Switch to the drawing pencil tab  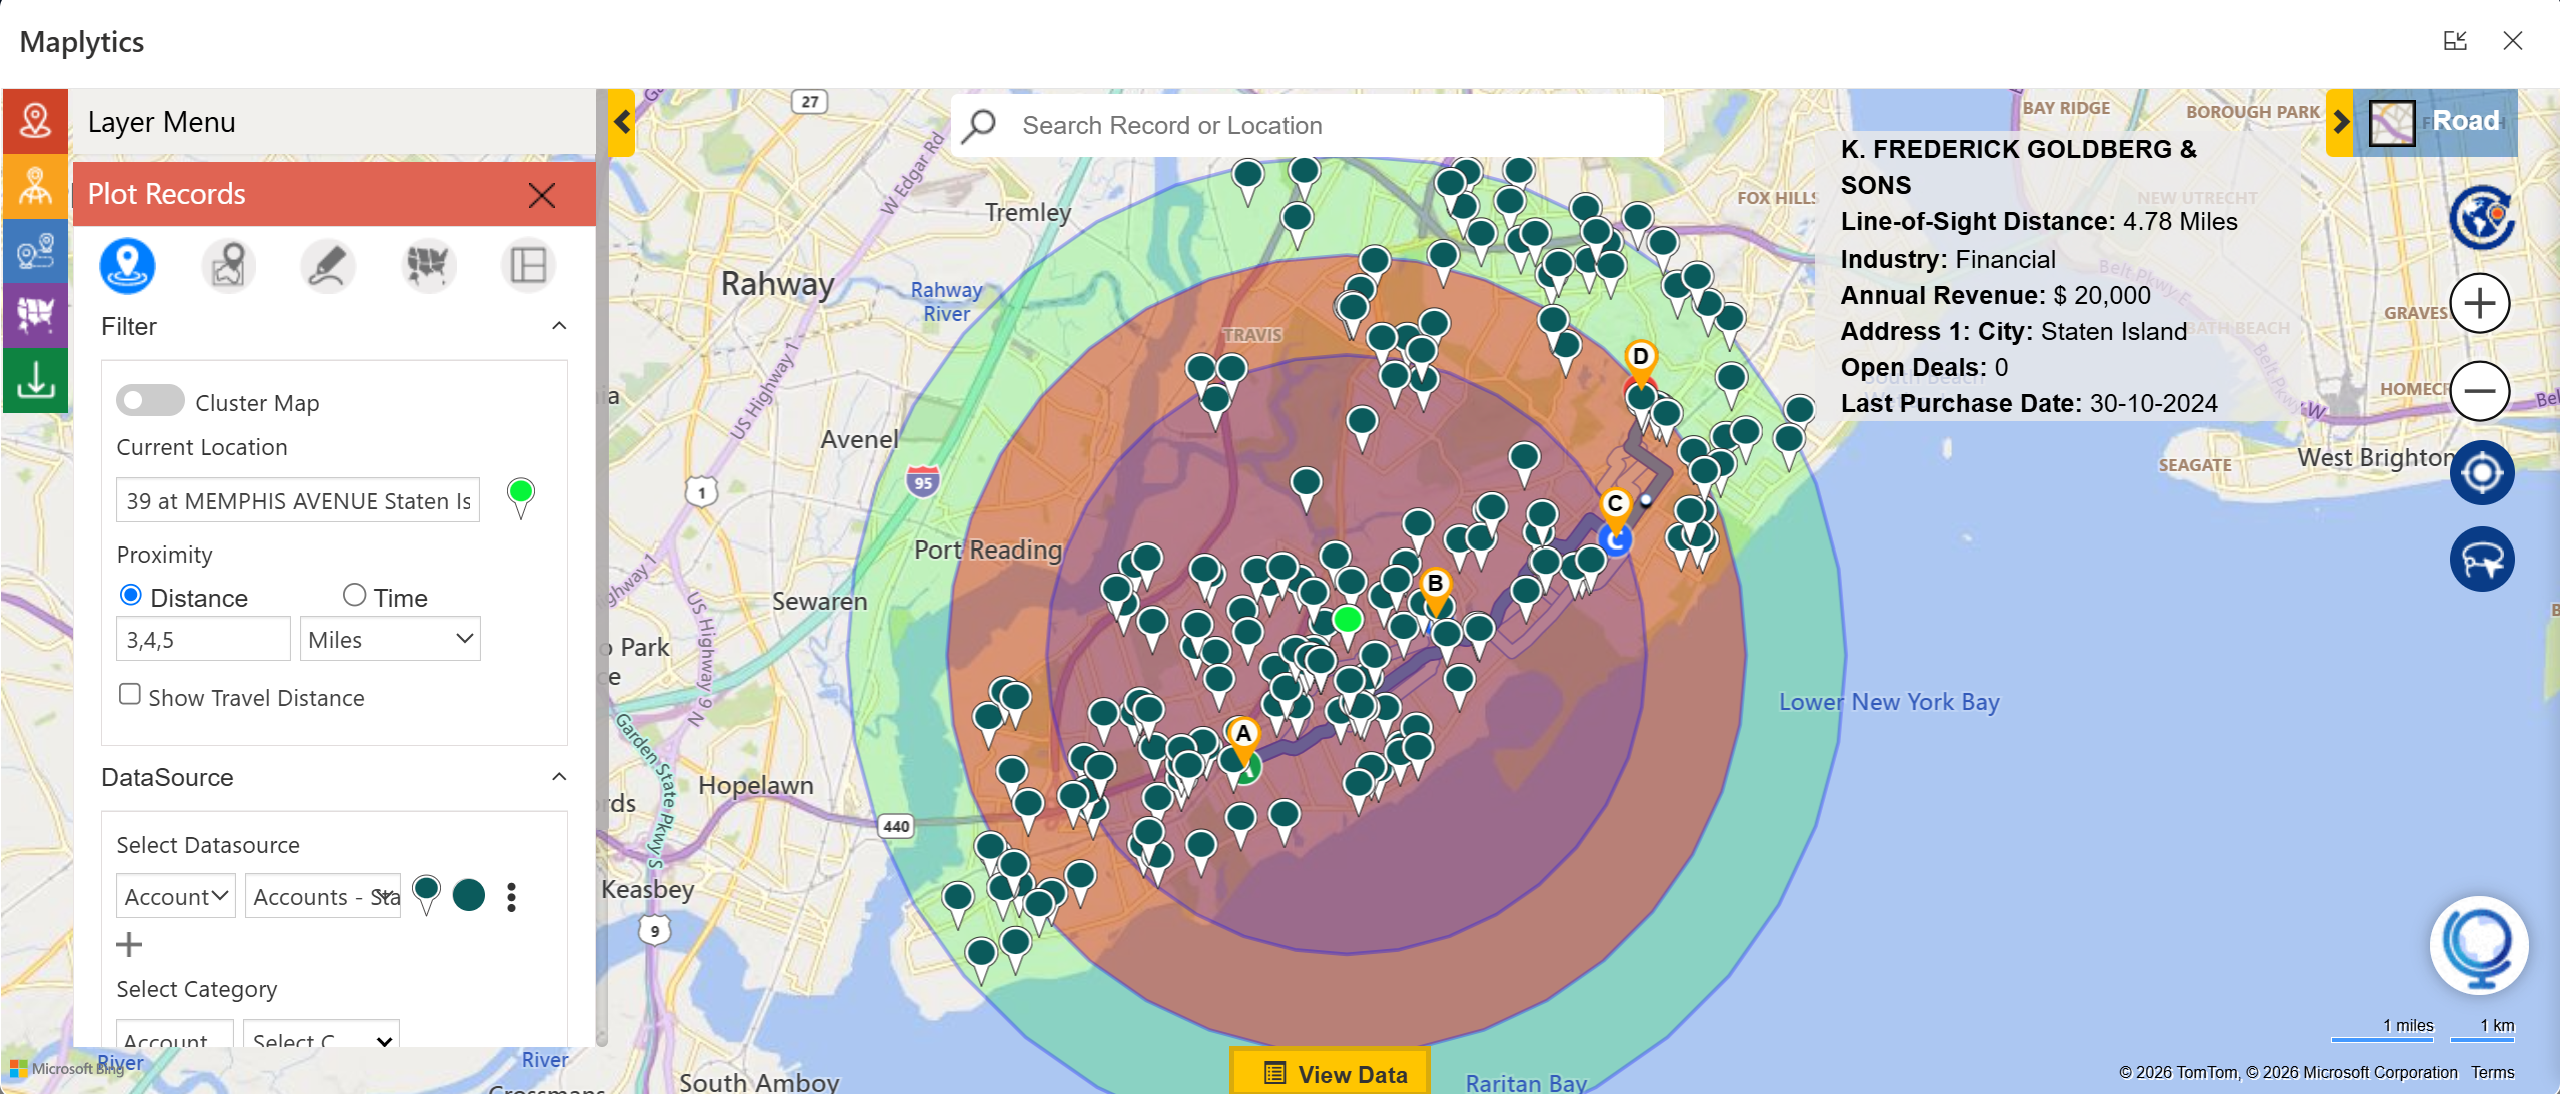click(328, 265)
